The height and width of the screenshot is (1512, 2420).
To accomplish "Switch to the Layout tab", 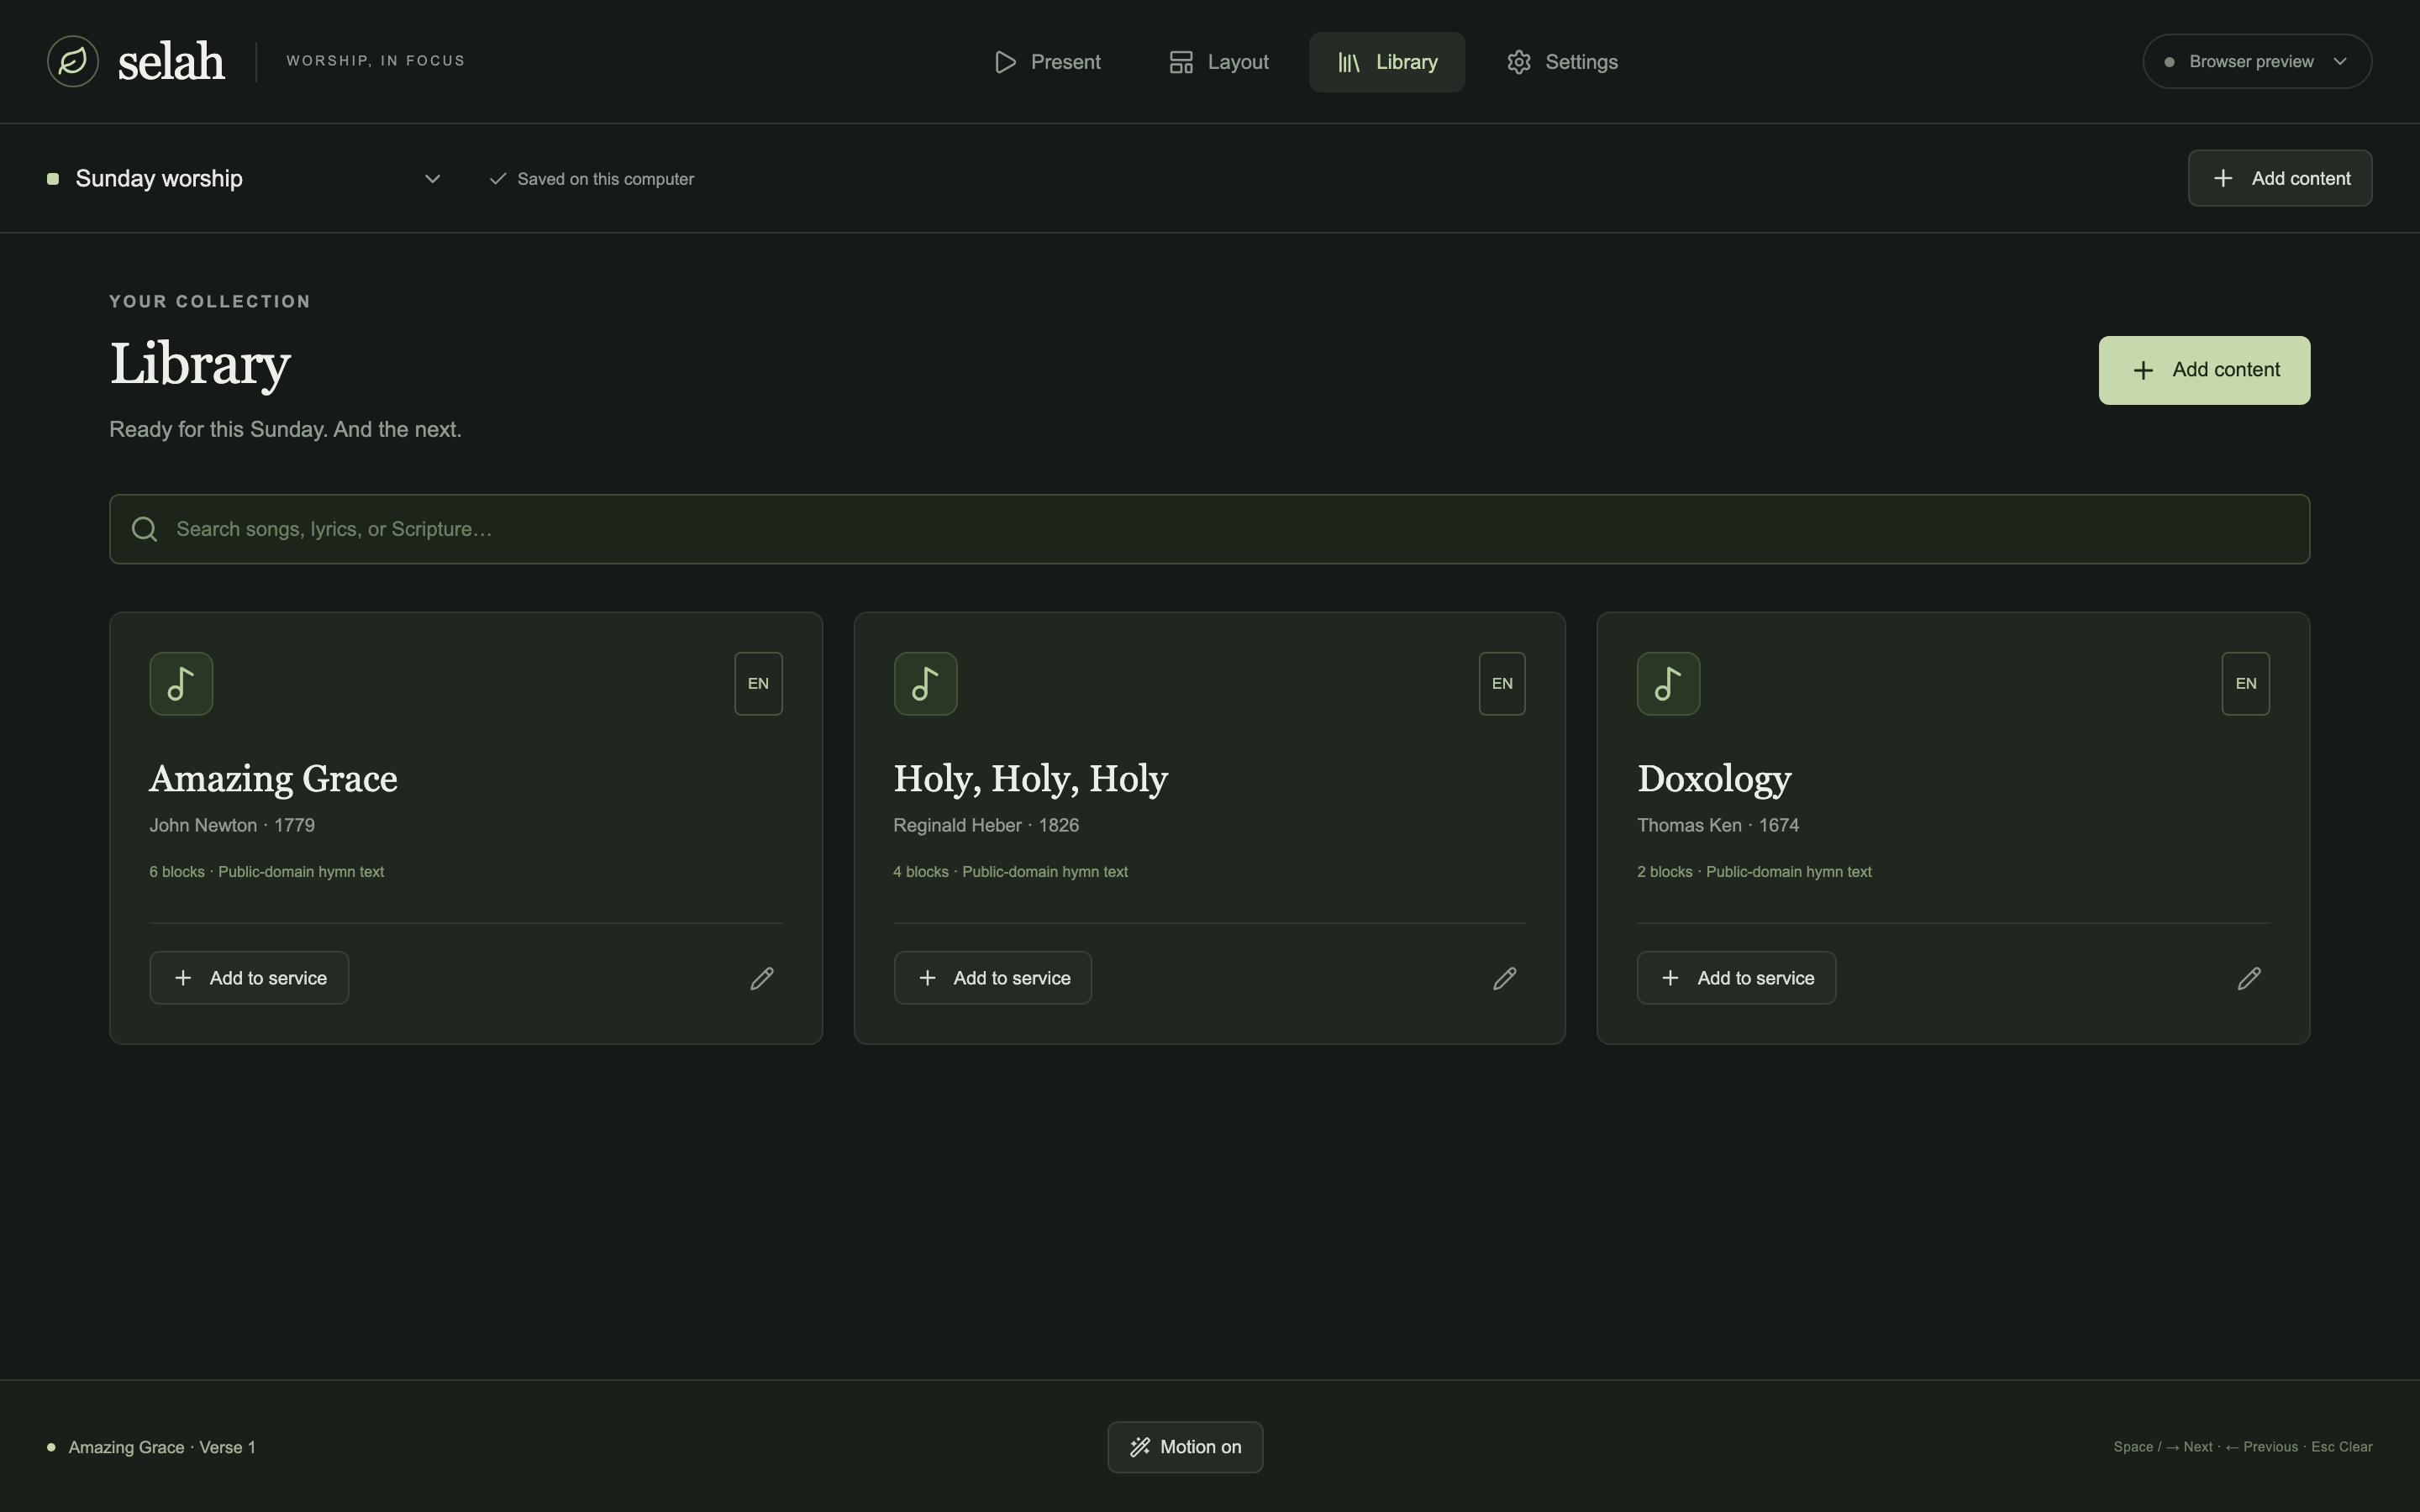I will pos(1218,62).
